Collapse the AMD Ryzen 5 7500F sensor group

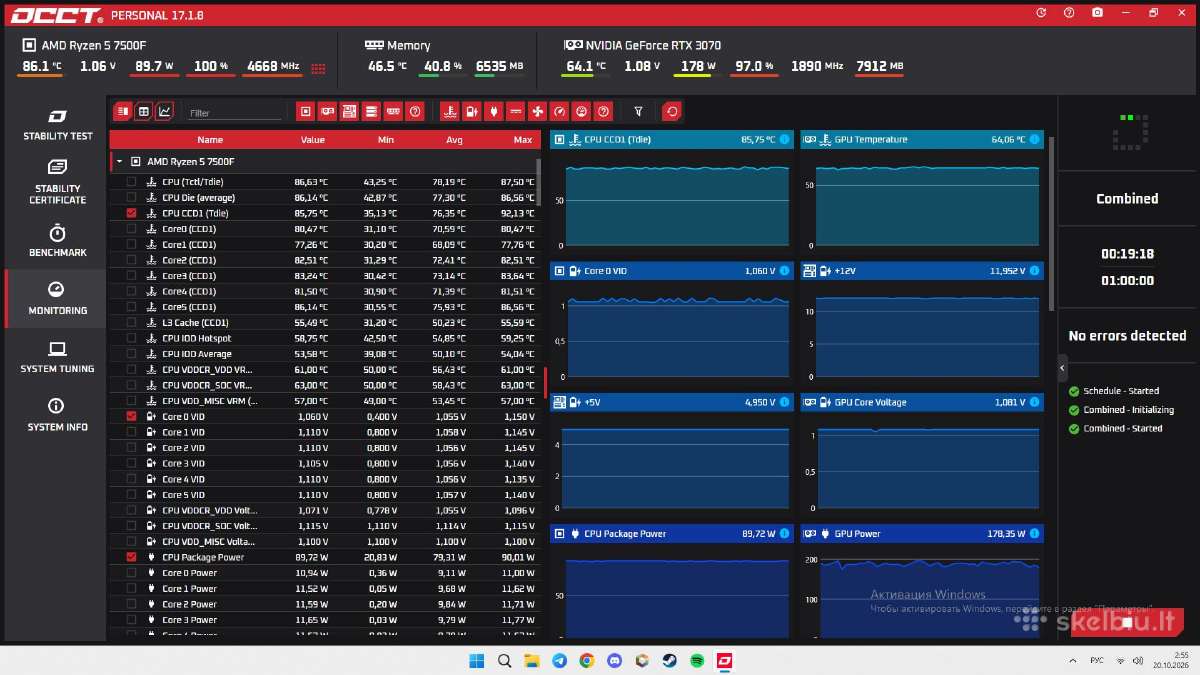coord(120,161)
